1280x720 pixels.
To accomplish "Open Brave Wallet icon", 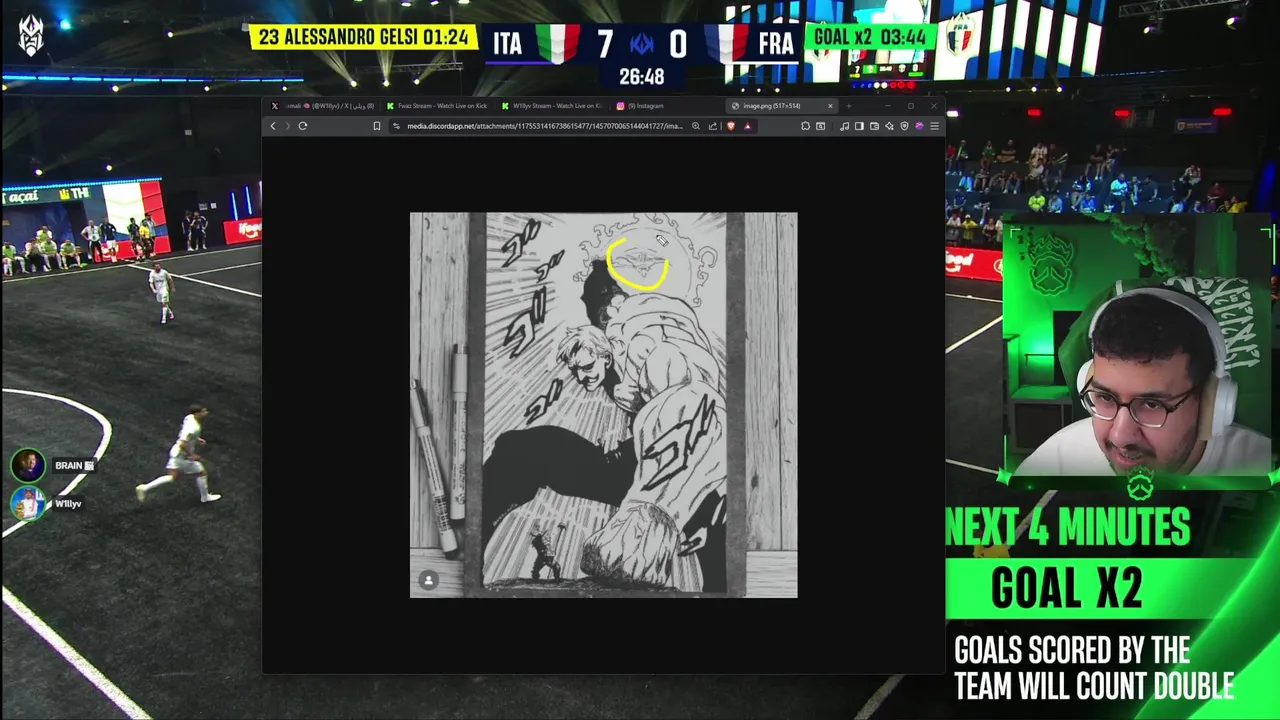I will (x=874, y=126).
